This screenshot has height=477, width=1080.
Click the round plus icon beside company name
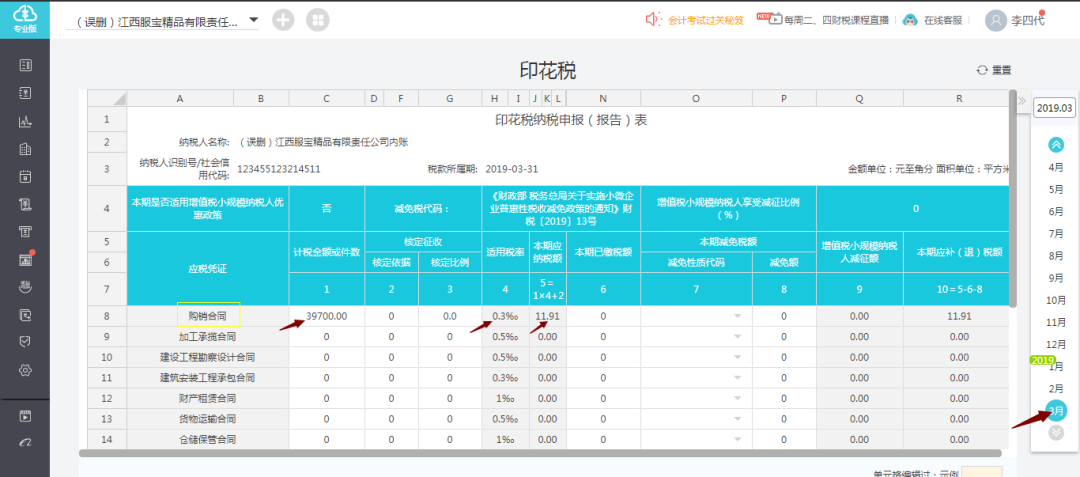[284, 20]
